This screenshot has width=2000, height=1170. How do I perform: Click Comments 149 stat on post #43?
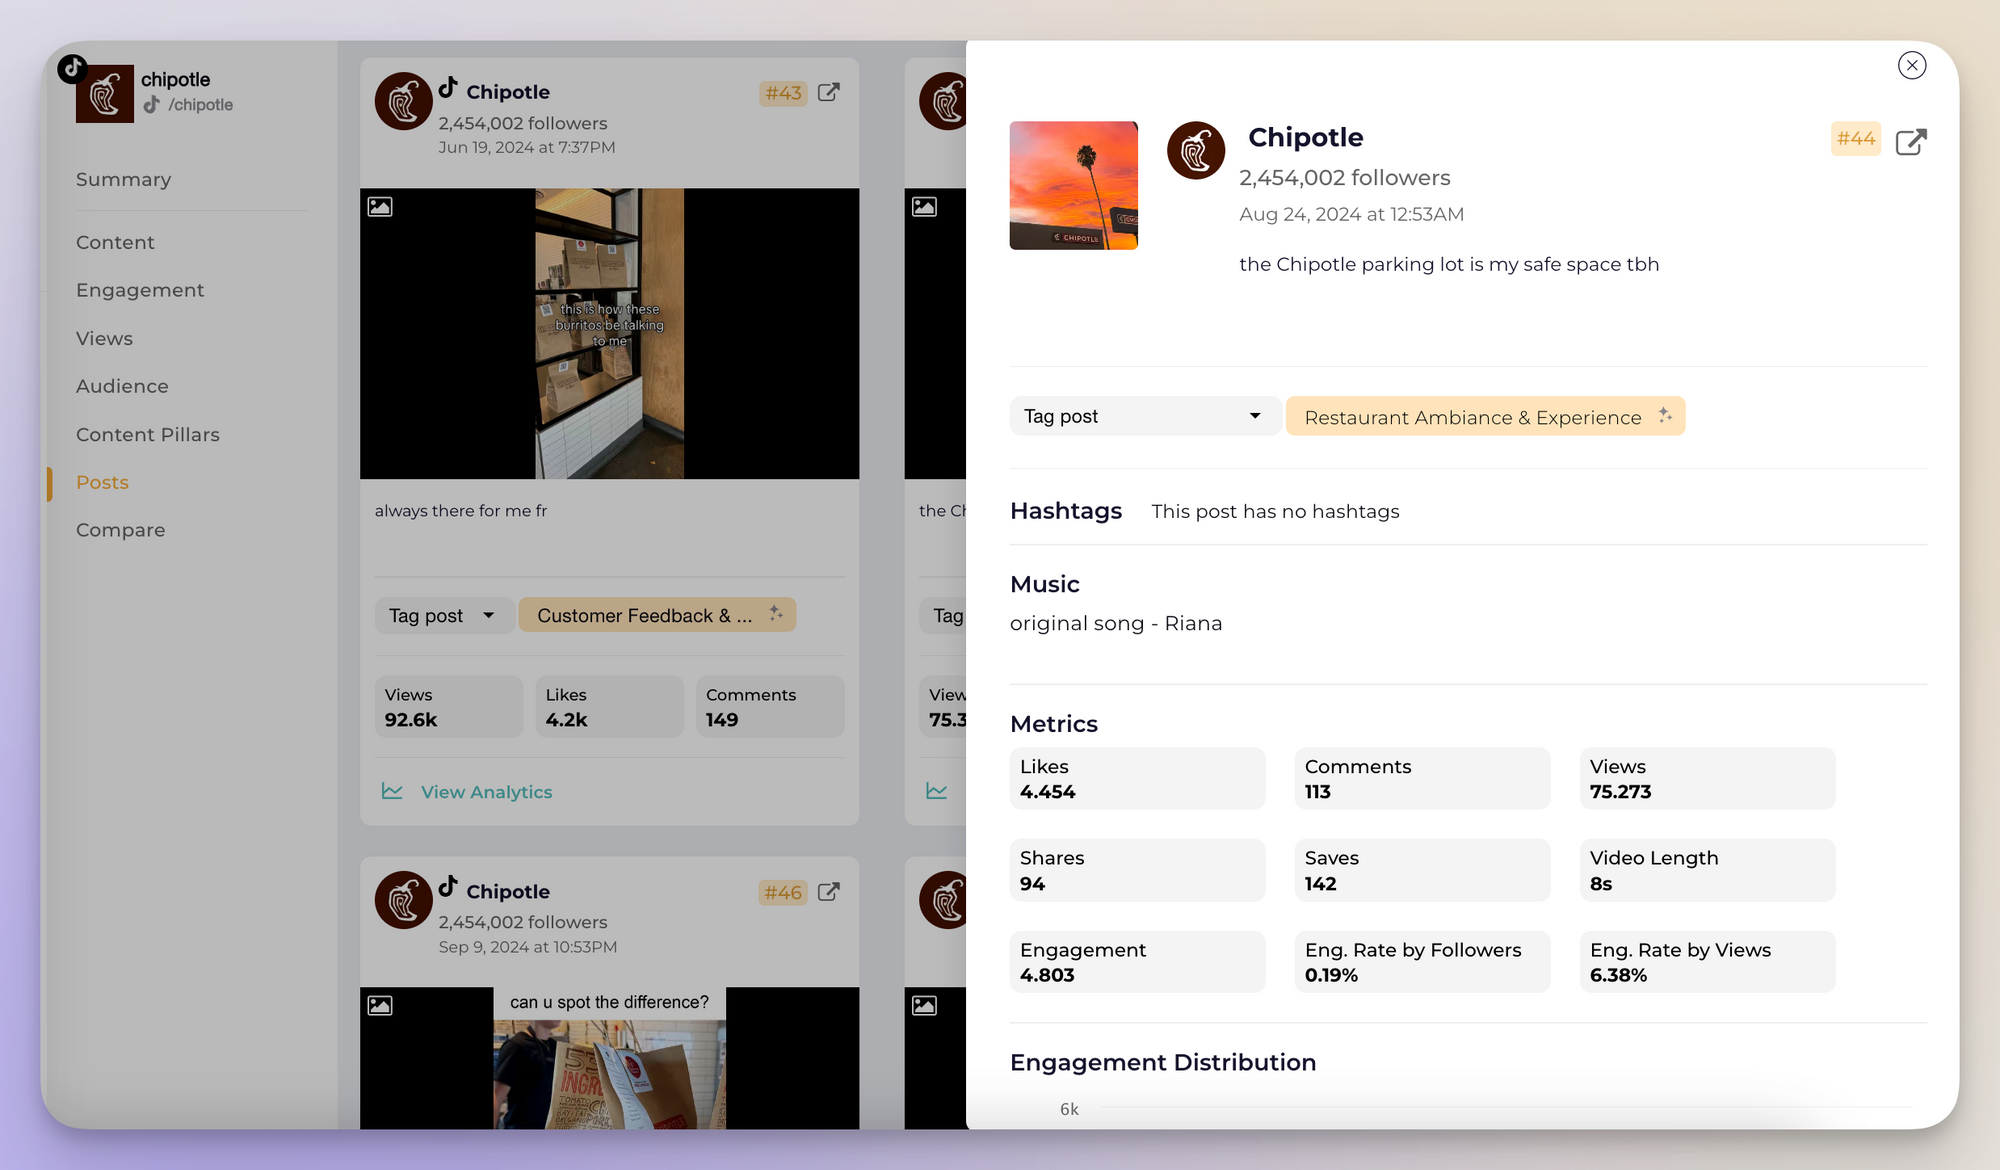770,707
